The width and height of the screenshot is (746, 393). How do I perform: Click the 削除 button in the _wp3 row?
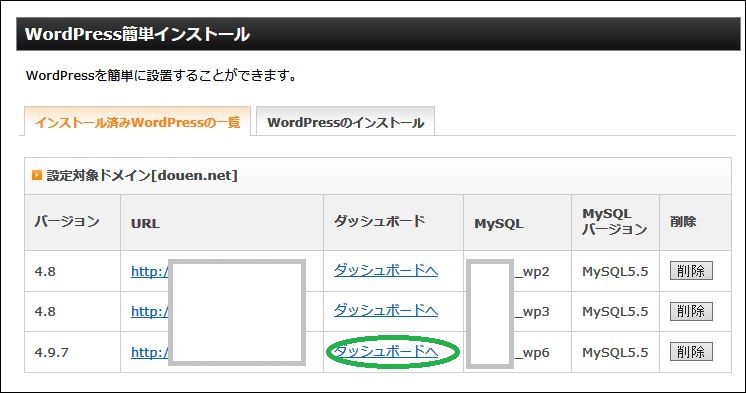pos(691,311)
